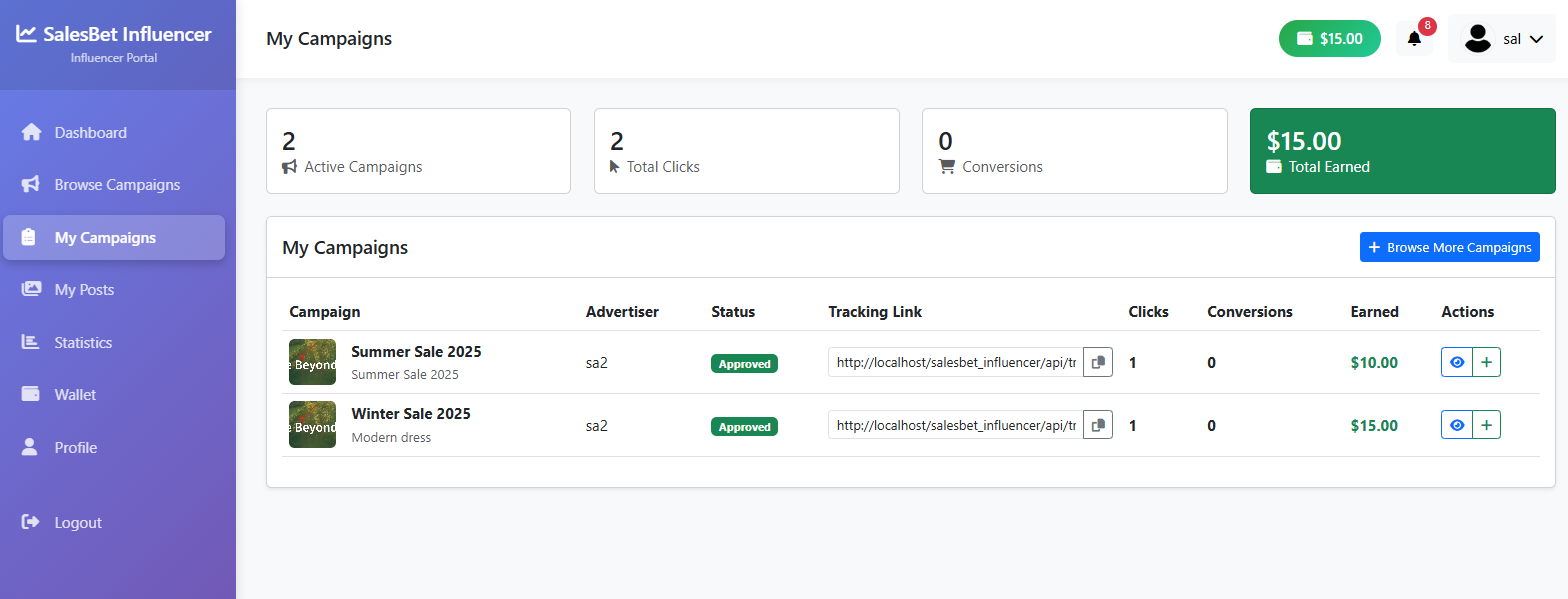Click the Conversions stat card

(1074, 151)
